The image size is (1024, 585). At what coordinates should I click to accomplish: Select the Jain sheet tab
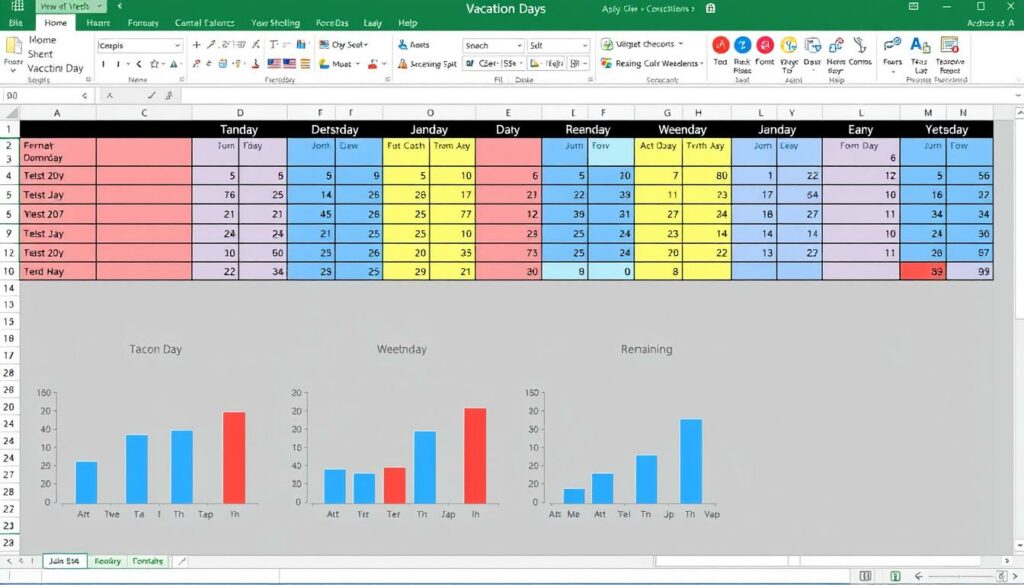tap(65, 561)
